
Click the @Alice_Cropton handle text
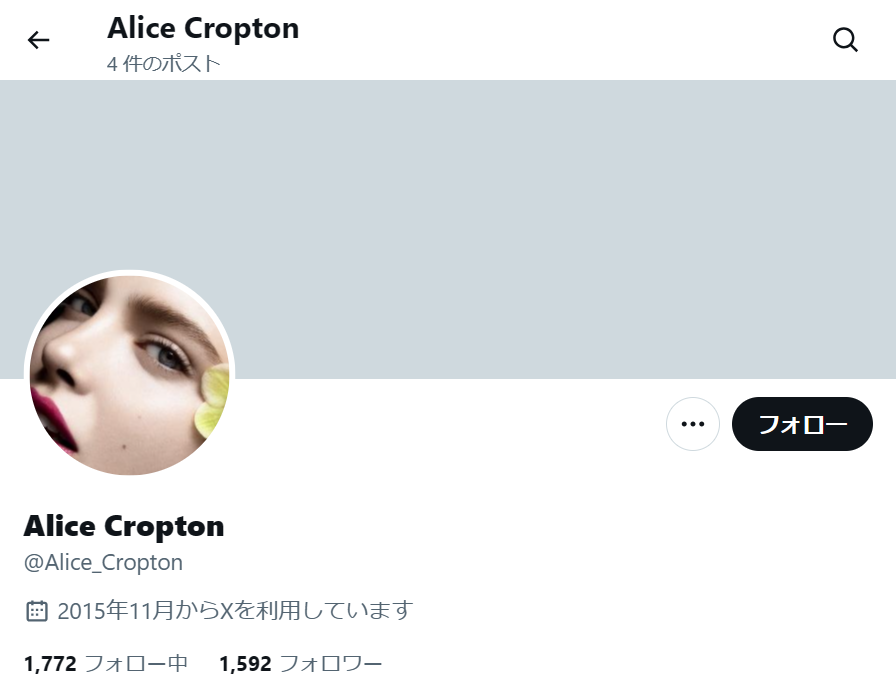[x=103, y=563]
